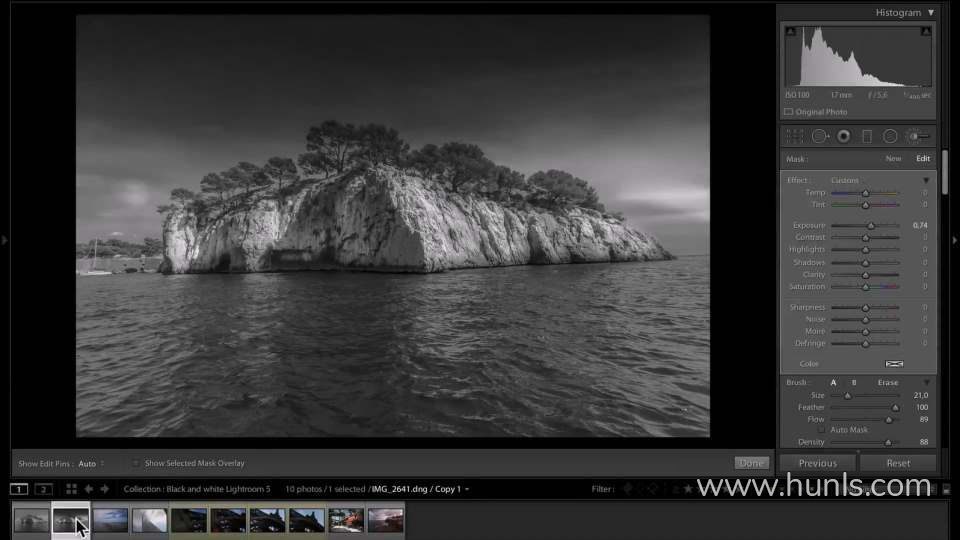Select the last filmstrip thumbnail
This screenshot has width=960, height=540.
tap(385, 520)
